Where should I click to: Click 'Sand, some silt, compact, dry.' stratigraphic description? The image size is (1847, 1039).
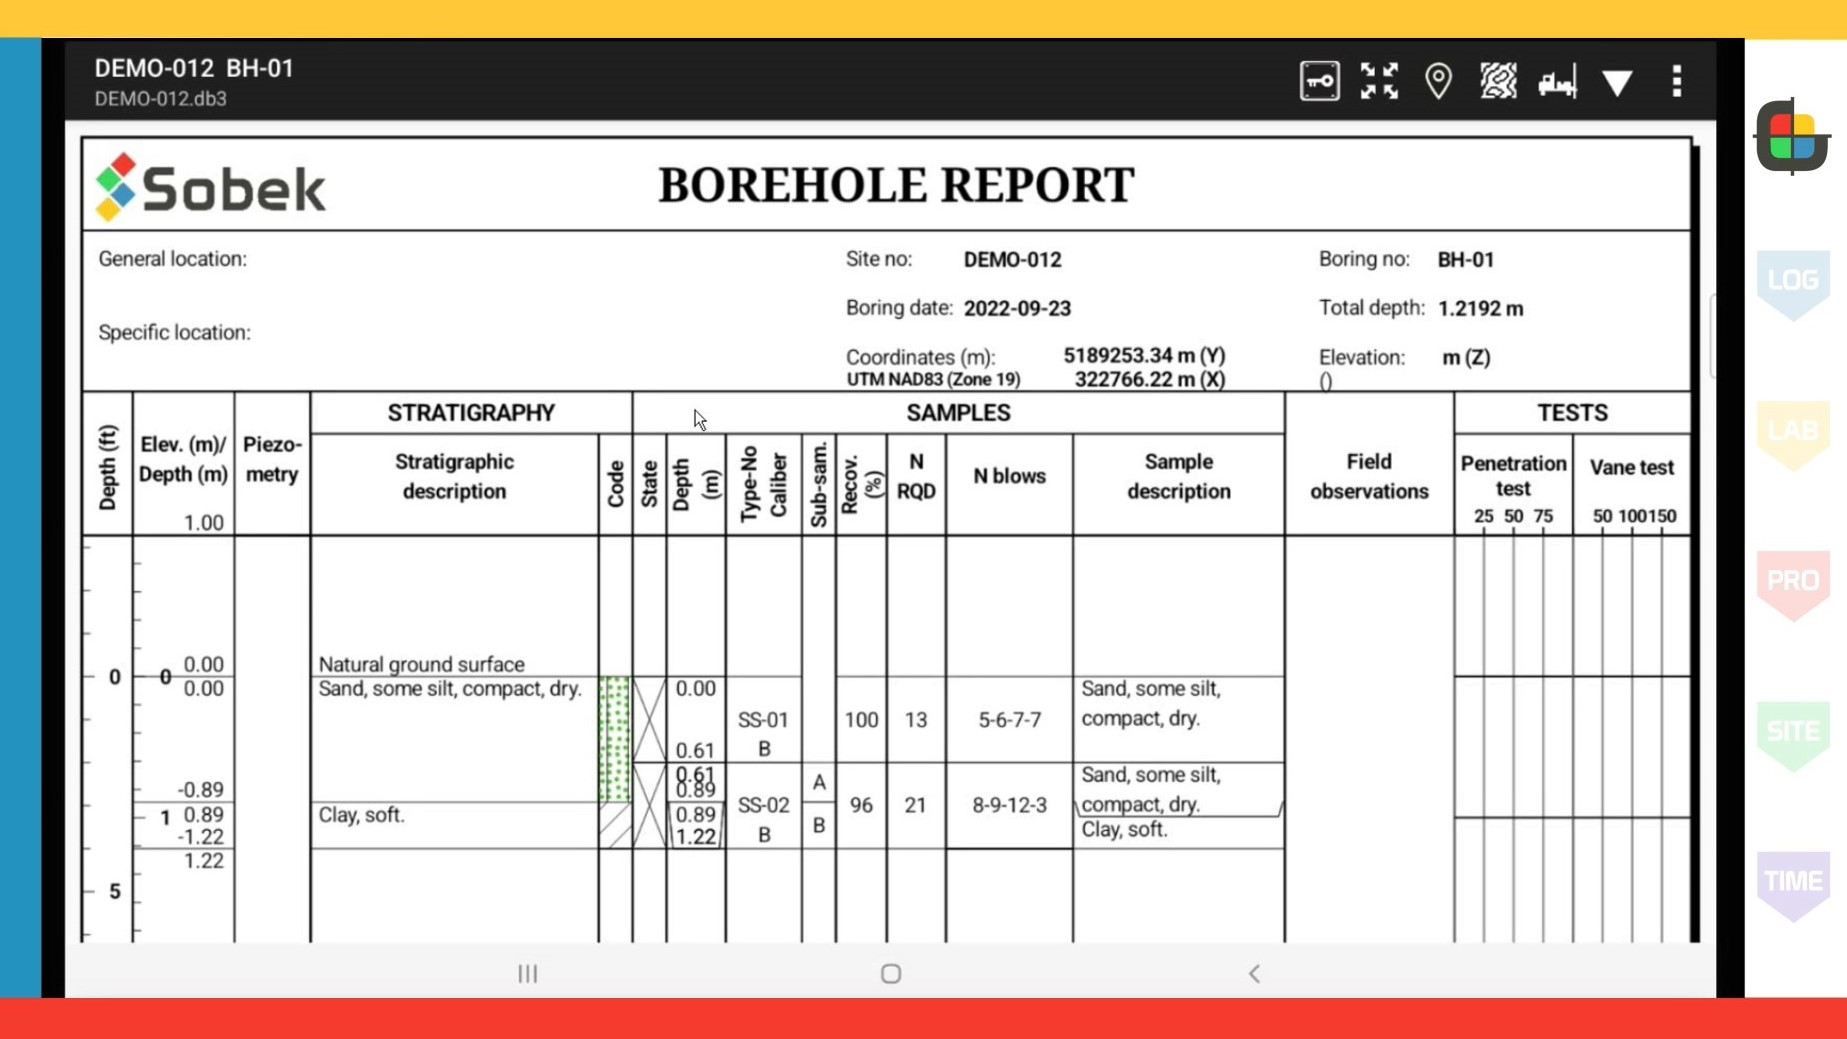tap(450, 689)
